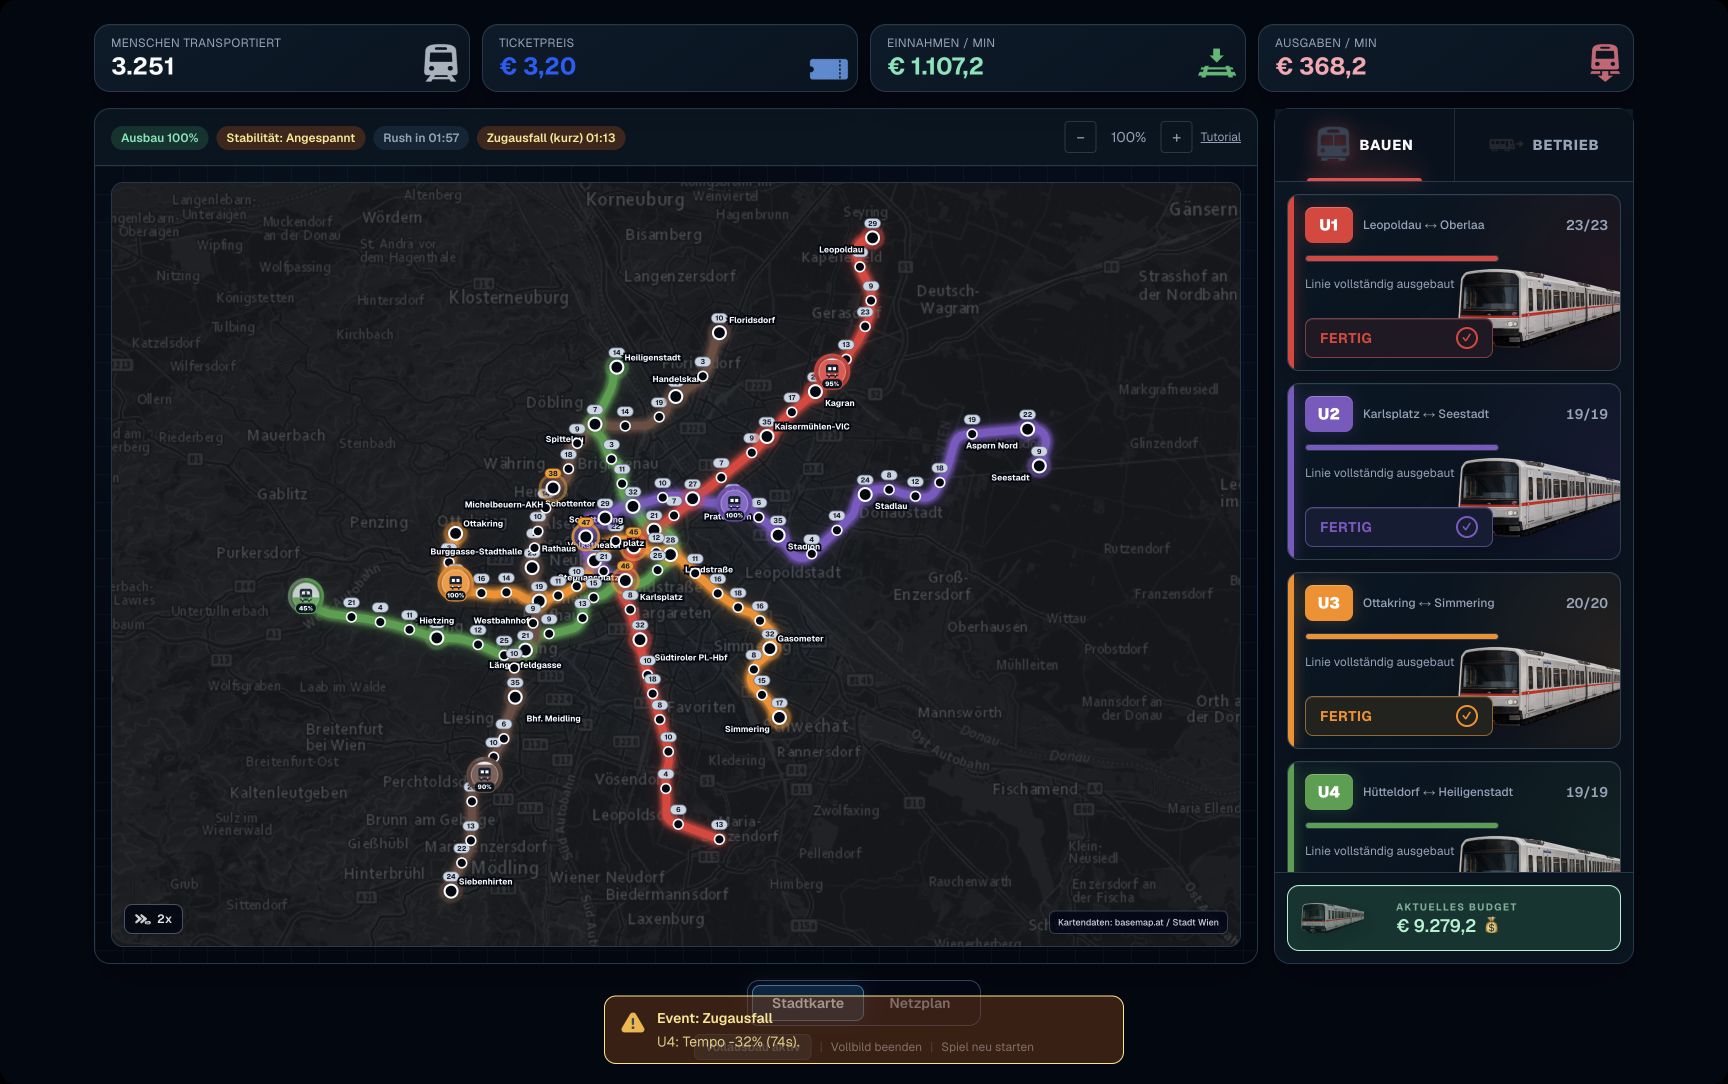This screenshot has height=1084, width=1728.
Task: Open the Bauen tab
Action: coord(1364,145)
